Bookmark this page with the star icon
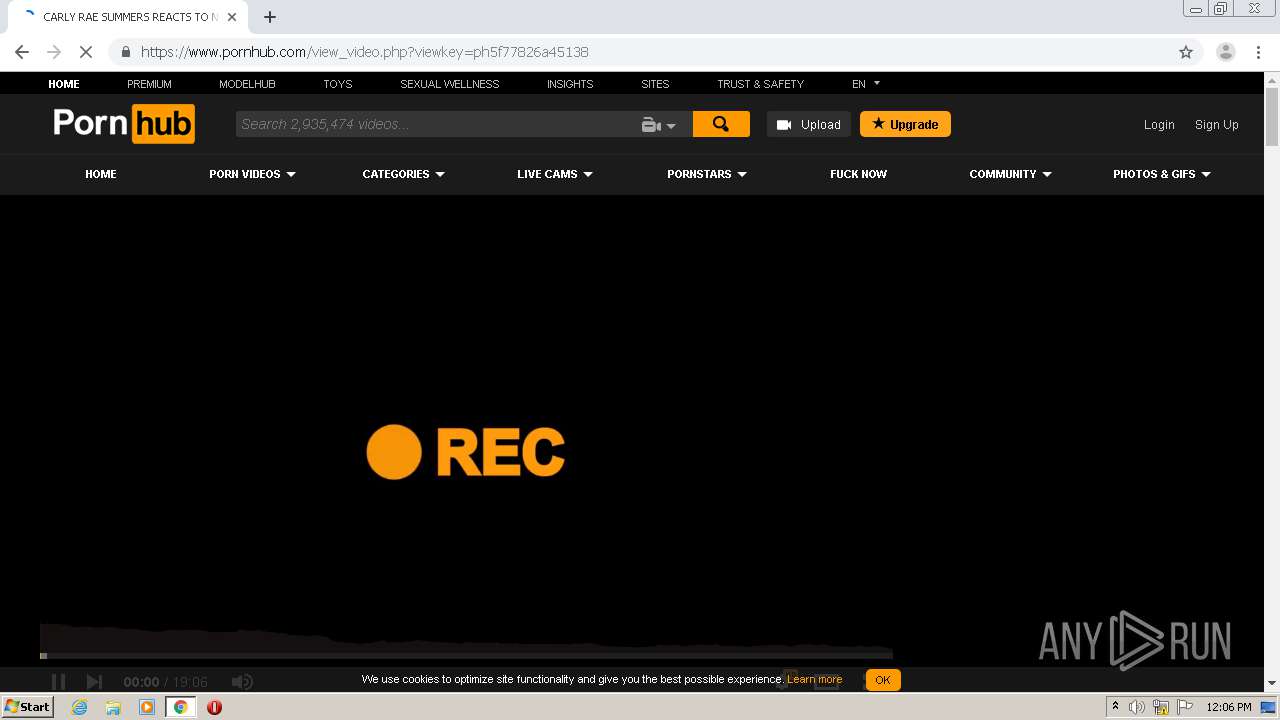The height and width of the screenshot is (720, 1280). [1186, 52]
